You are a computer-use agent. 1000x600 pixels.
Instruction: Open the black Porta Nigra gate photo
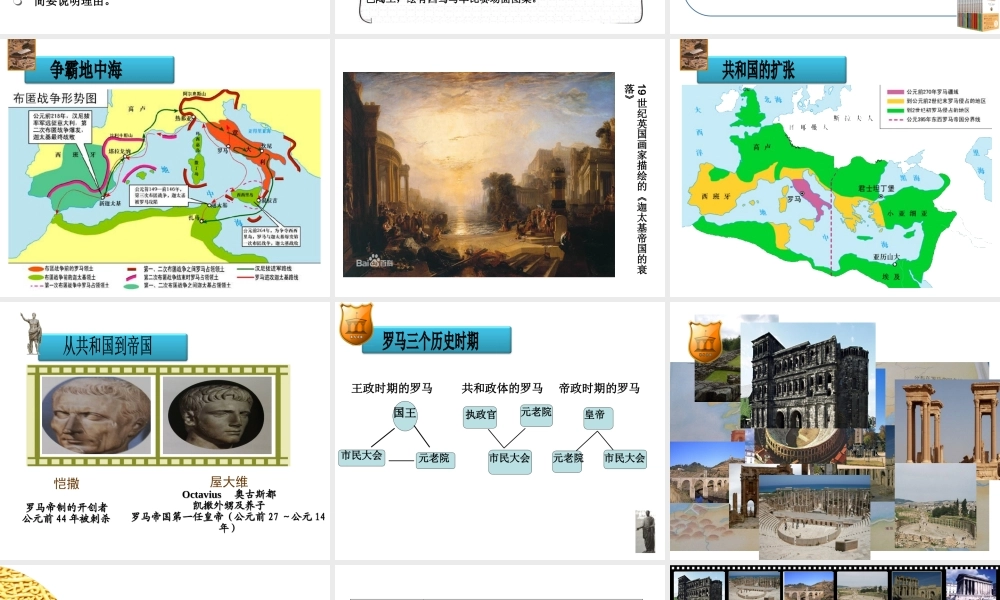click(808, 376)
